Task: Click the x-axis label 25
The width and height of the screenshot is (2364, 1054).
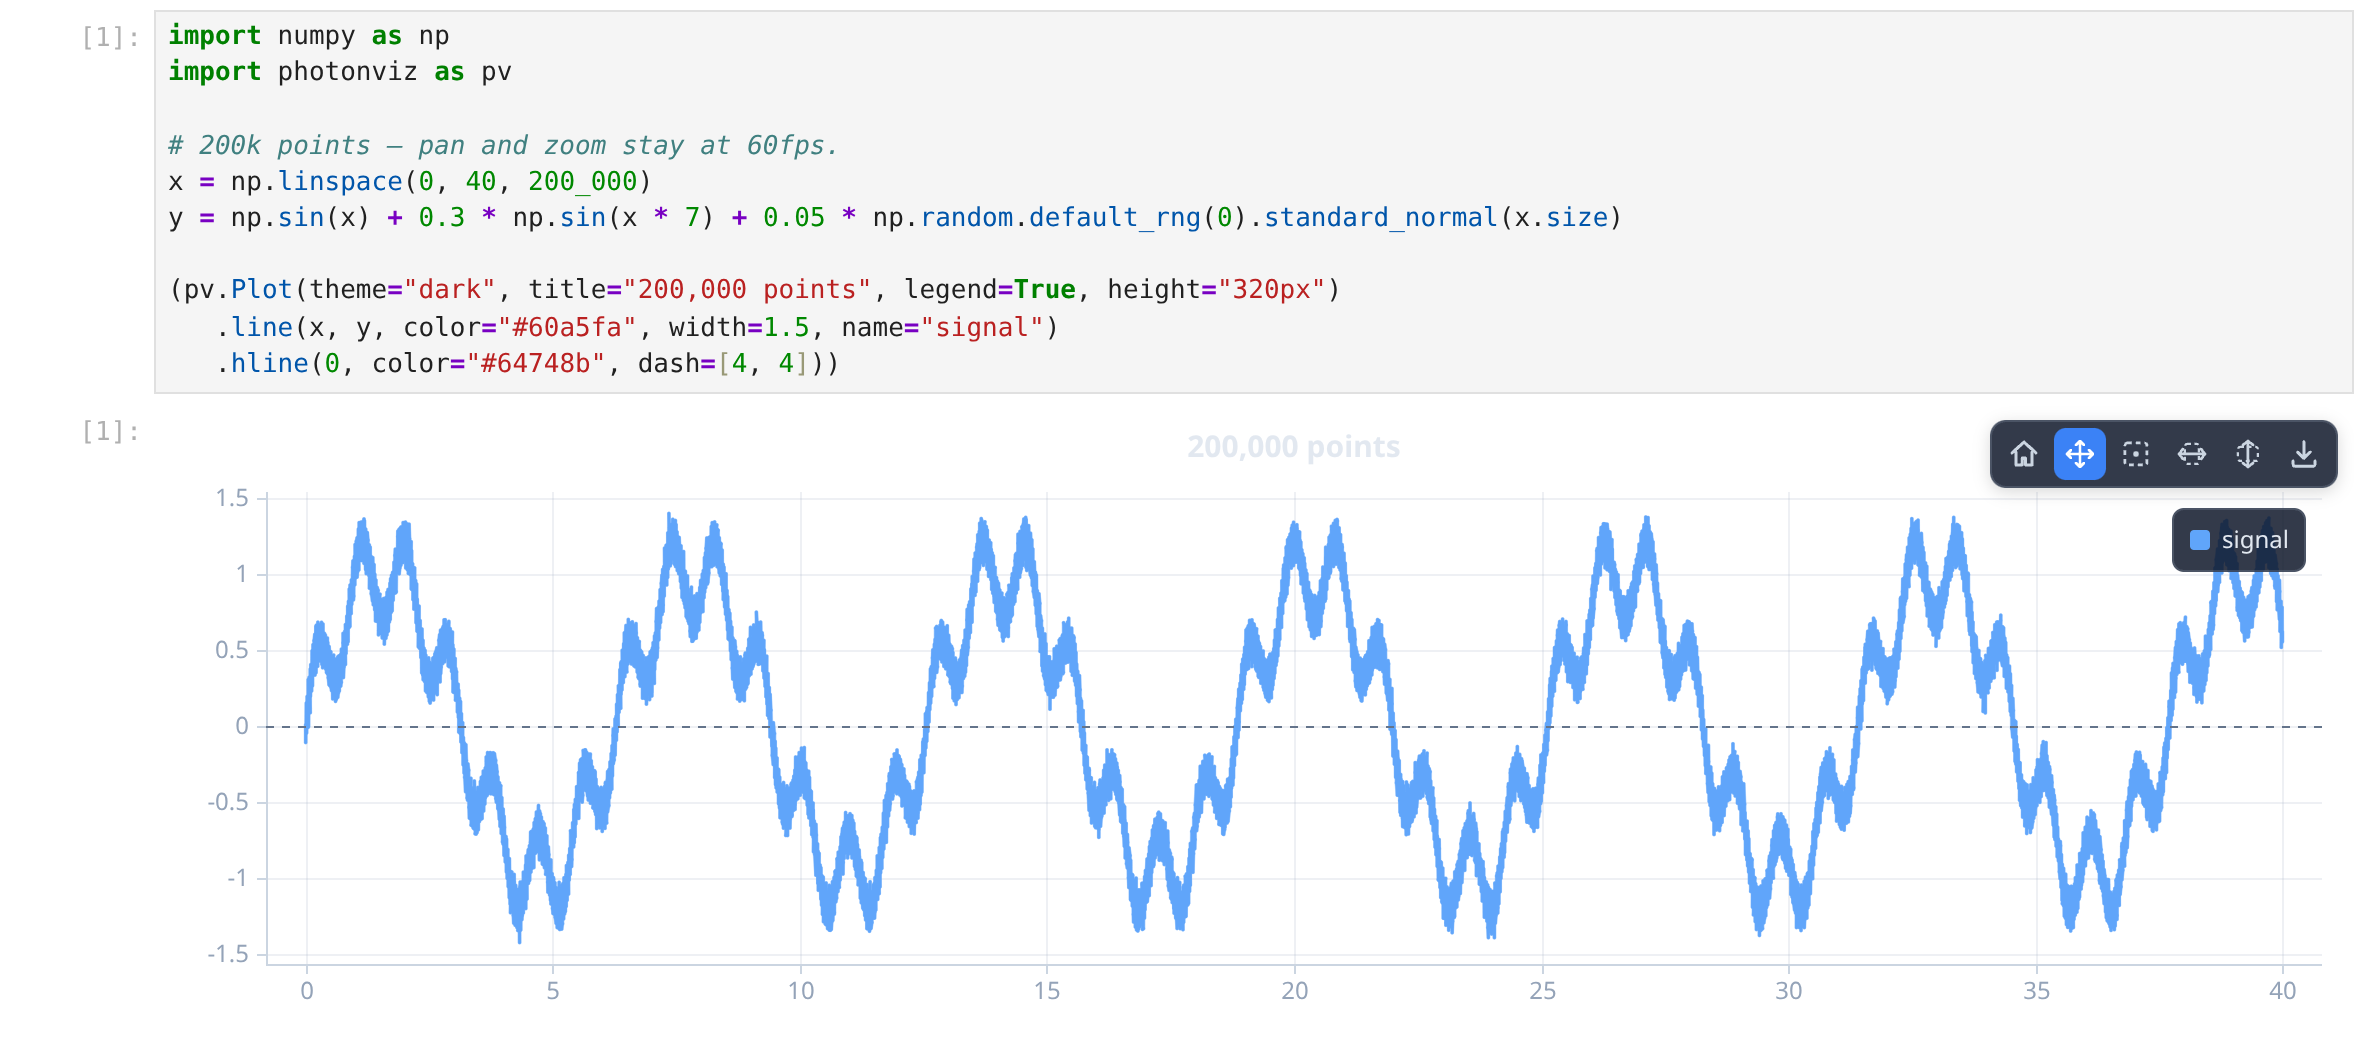Action: [1542, 991]
